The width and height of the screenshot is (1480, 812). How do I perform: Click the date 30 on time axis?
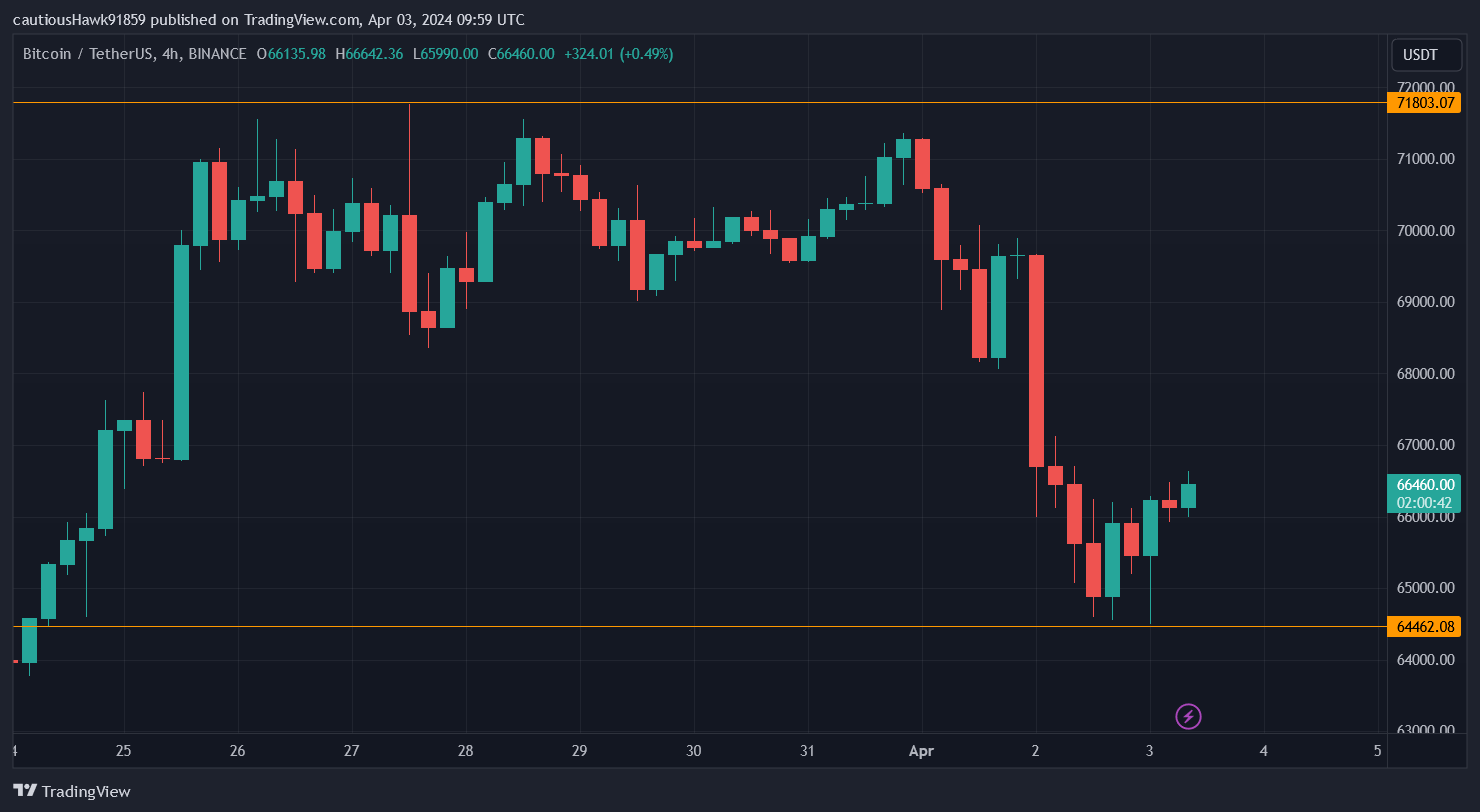pos(693,751)
